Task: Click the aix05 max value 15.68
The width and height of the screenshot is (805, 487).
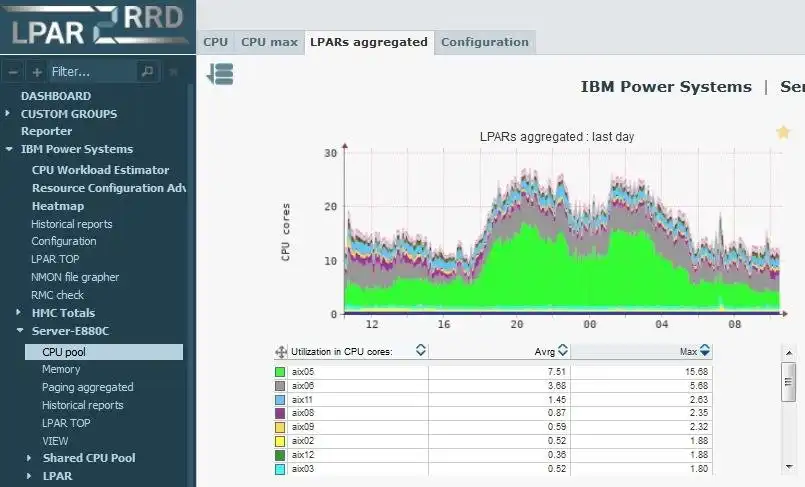Action: (696, 372)
